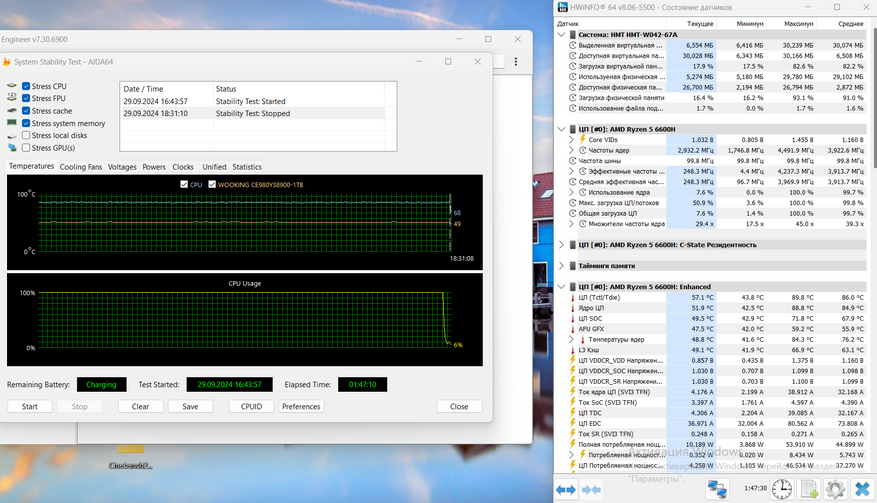Click the chip icon beside Stress cache
The width and height of the screenshot is (877, 503).
12,111
